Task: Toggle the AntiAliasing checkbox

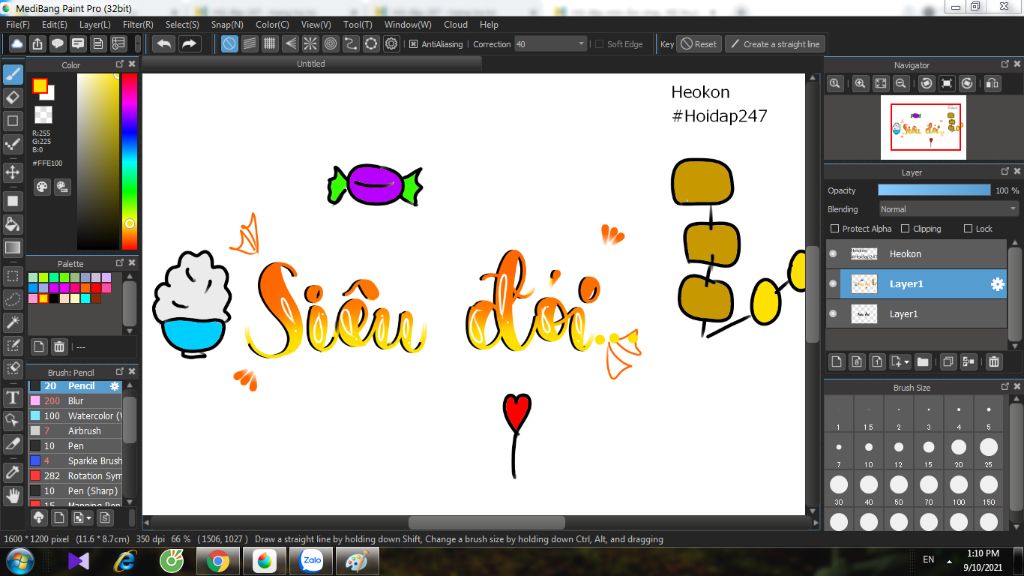Action: pyautogui.click(x=414, y=44)
